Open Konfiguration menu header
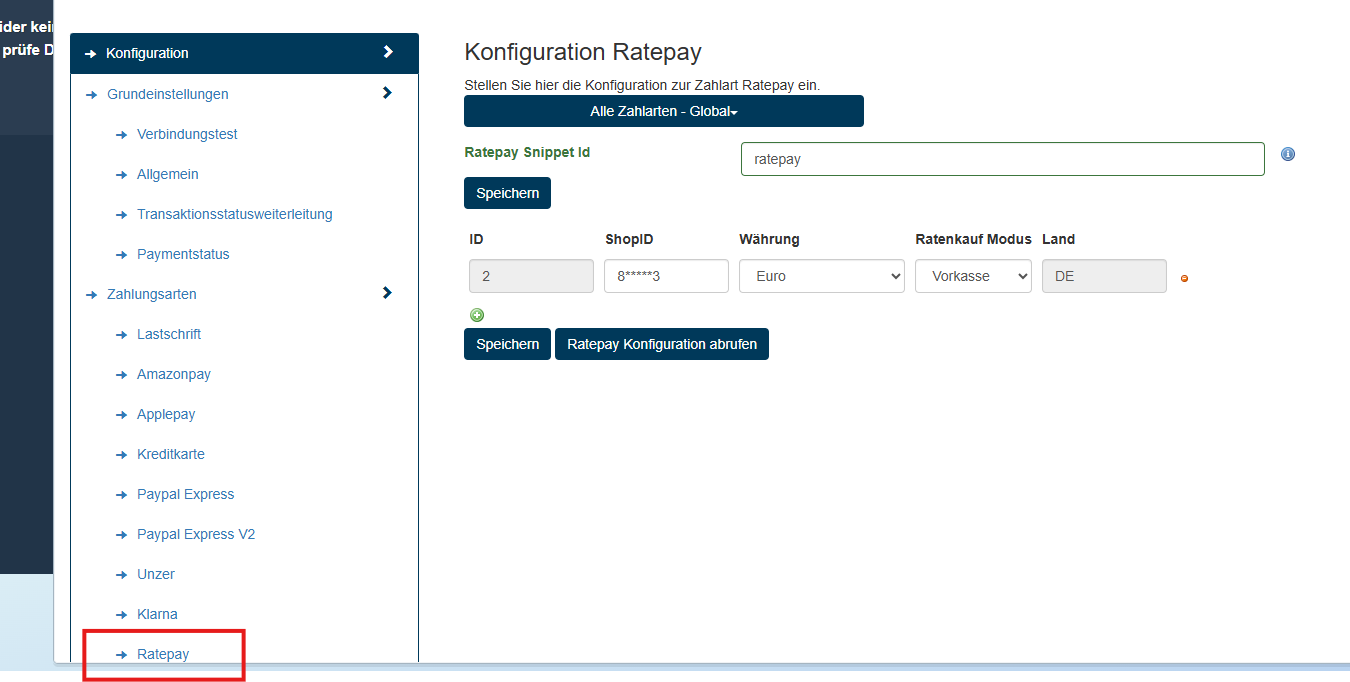 pyautogui.click(x=244, y=53)
